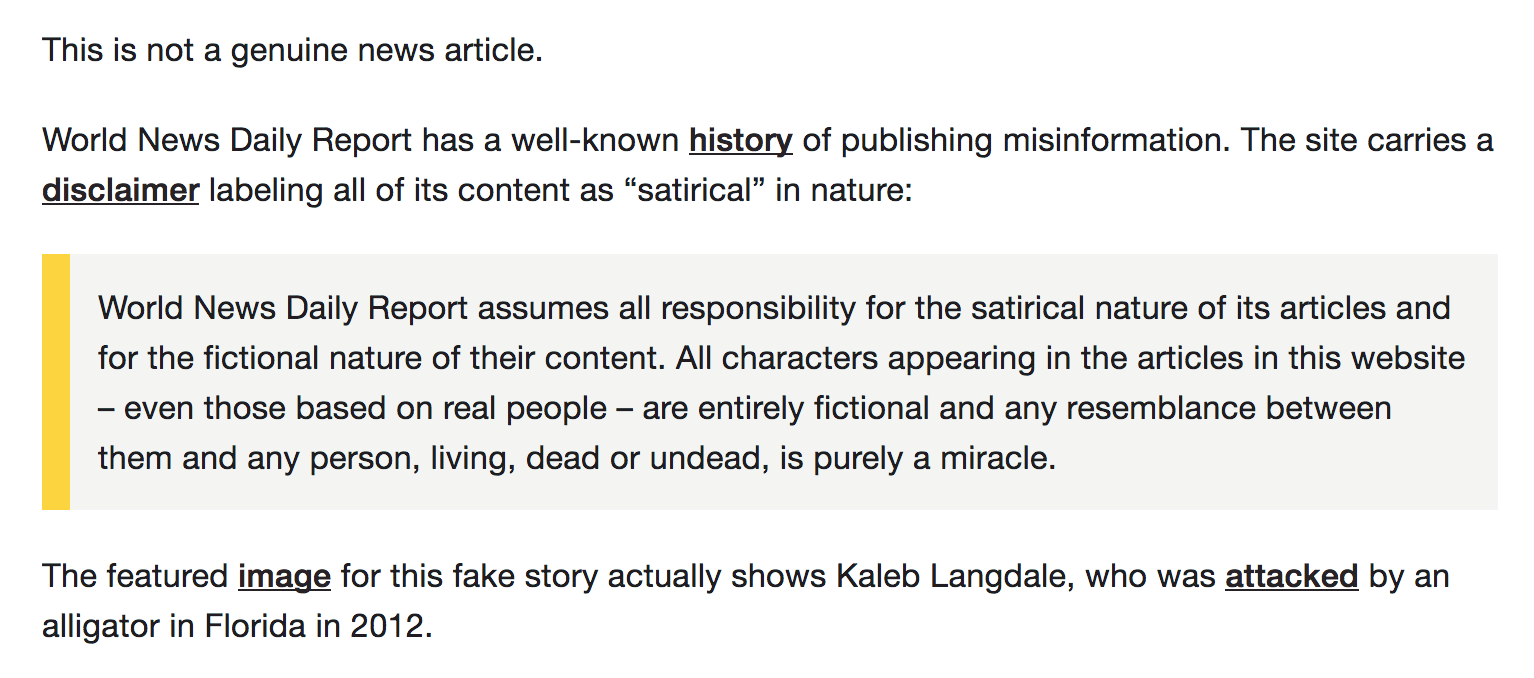This screenshot has height=678, width=1534.
Task: Open the "history" hyperlink
Action: 740,141
